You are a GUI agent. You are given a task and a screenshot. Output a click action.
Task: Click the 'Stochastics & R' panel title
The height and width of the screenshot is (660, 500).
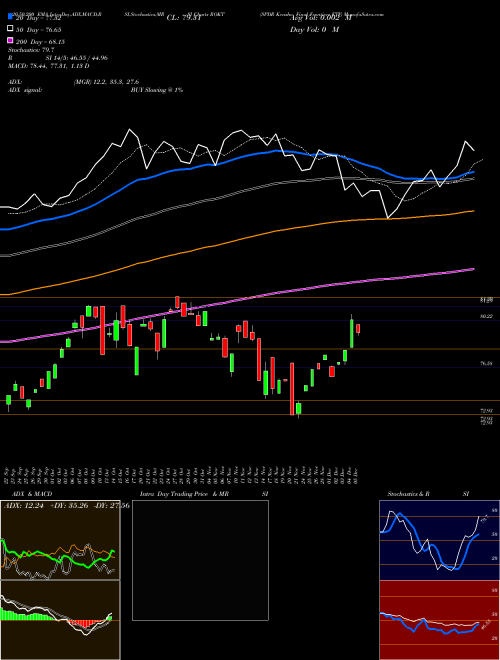409,494
